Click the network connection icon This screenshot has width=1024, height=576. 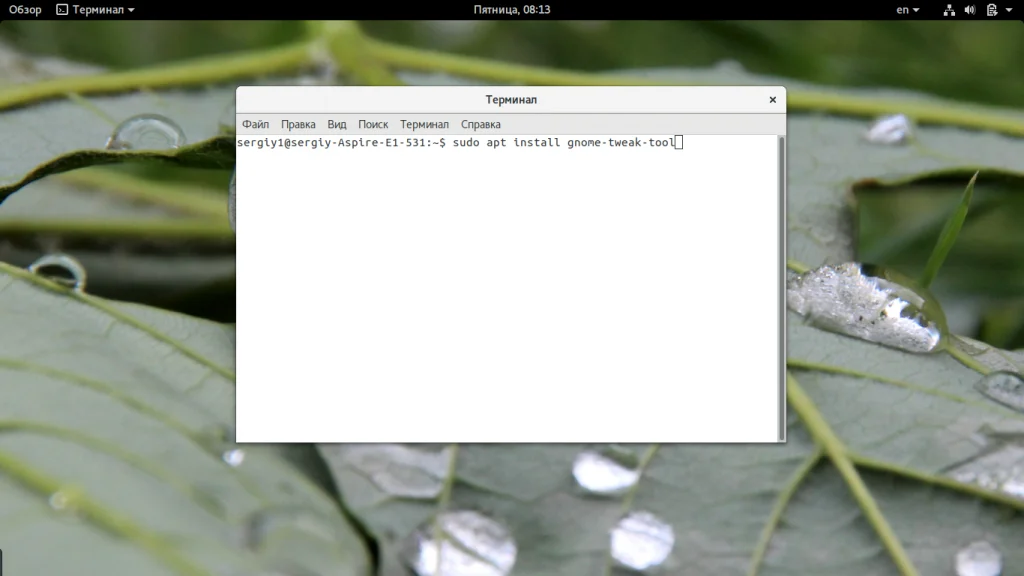(x=949, y=10)
